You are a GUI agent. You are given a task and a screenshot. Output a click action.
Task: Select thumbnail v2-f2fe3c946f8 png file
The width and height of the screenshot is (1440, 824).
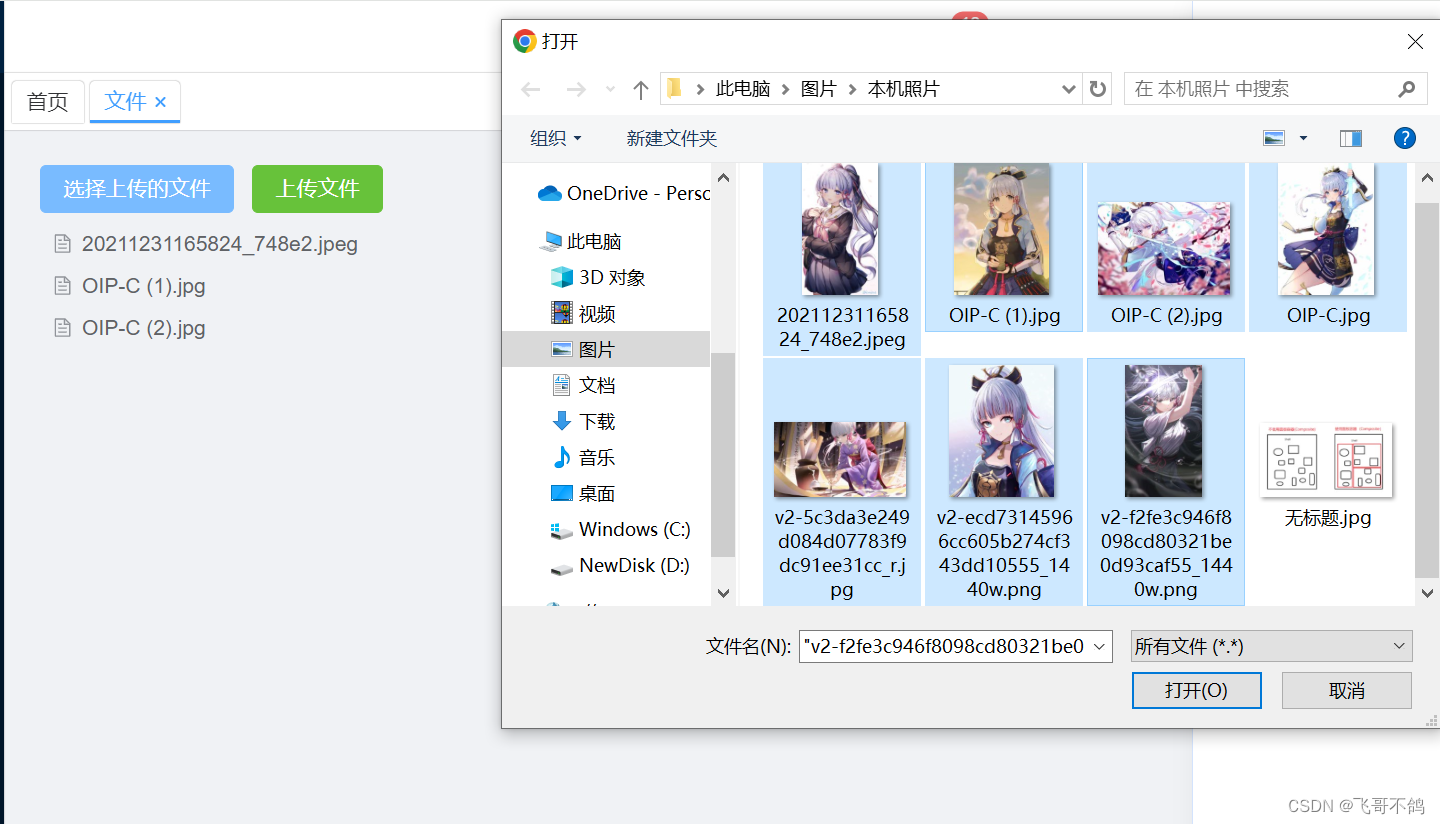1166,482
